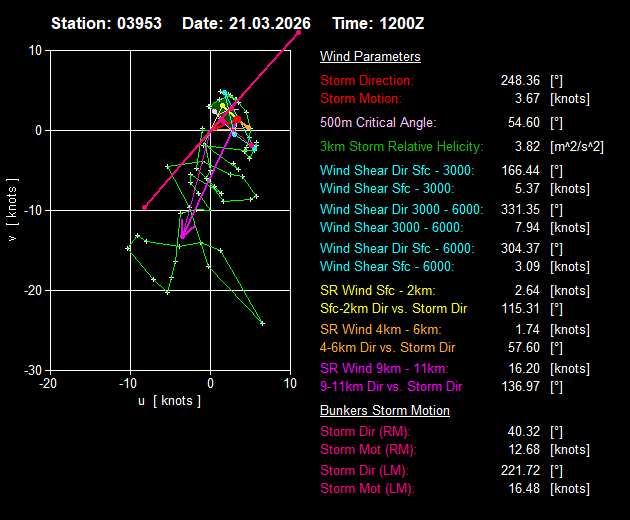Viewport: 630px width, 520px height.
Task: Click the Wind Parameters heading
Action: pyautogui.click(x=370, y=57)
